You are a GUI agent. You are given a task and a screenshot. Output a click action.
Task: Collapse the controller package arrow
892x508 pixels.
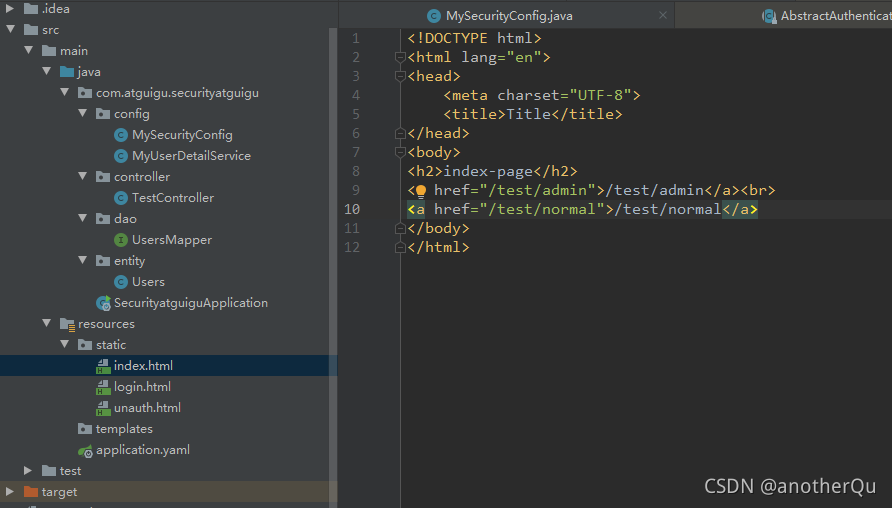[83, 176]
